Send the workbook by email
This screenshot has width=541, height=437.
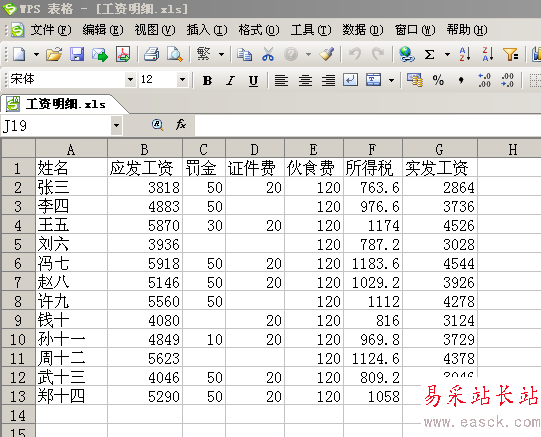[100, 54]
